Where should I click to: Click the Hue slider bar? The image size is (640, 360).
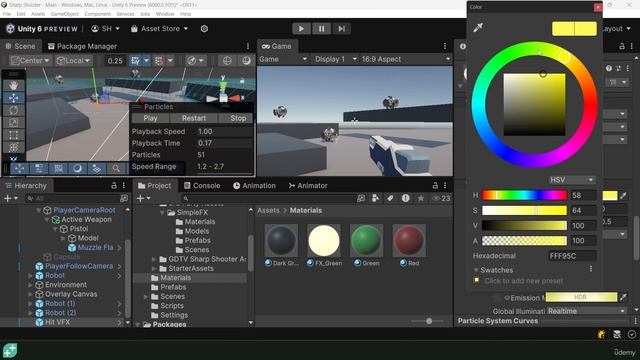point(524,195)
